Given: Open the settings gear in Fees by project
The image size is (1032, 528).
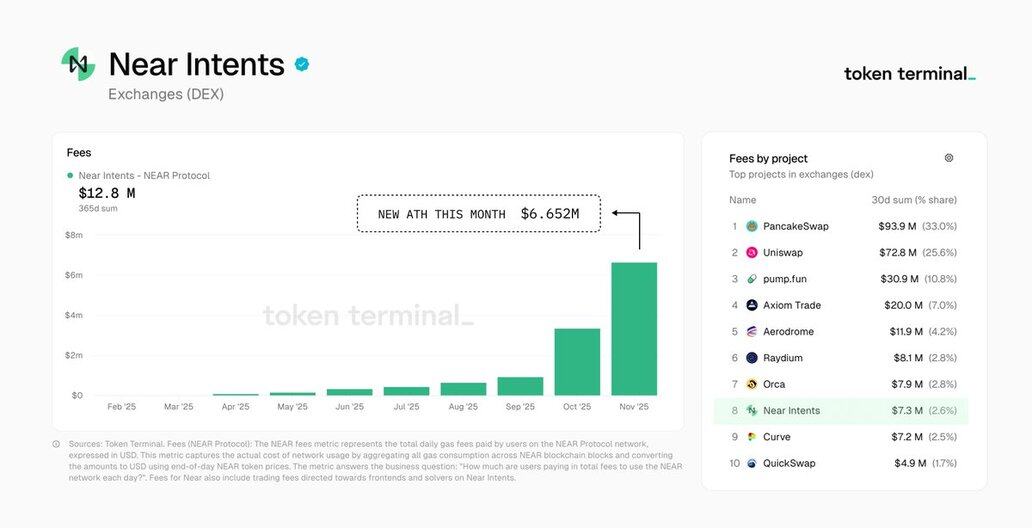Looking at the screenshot, I should (949, 158).
